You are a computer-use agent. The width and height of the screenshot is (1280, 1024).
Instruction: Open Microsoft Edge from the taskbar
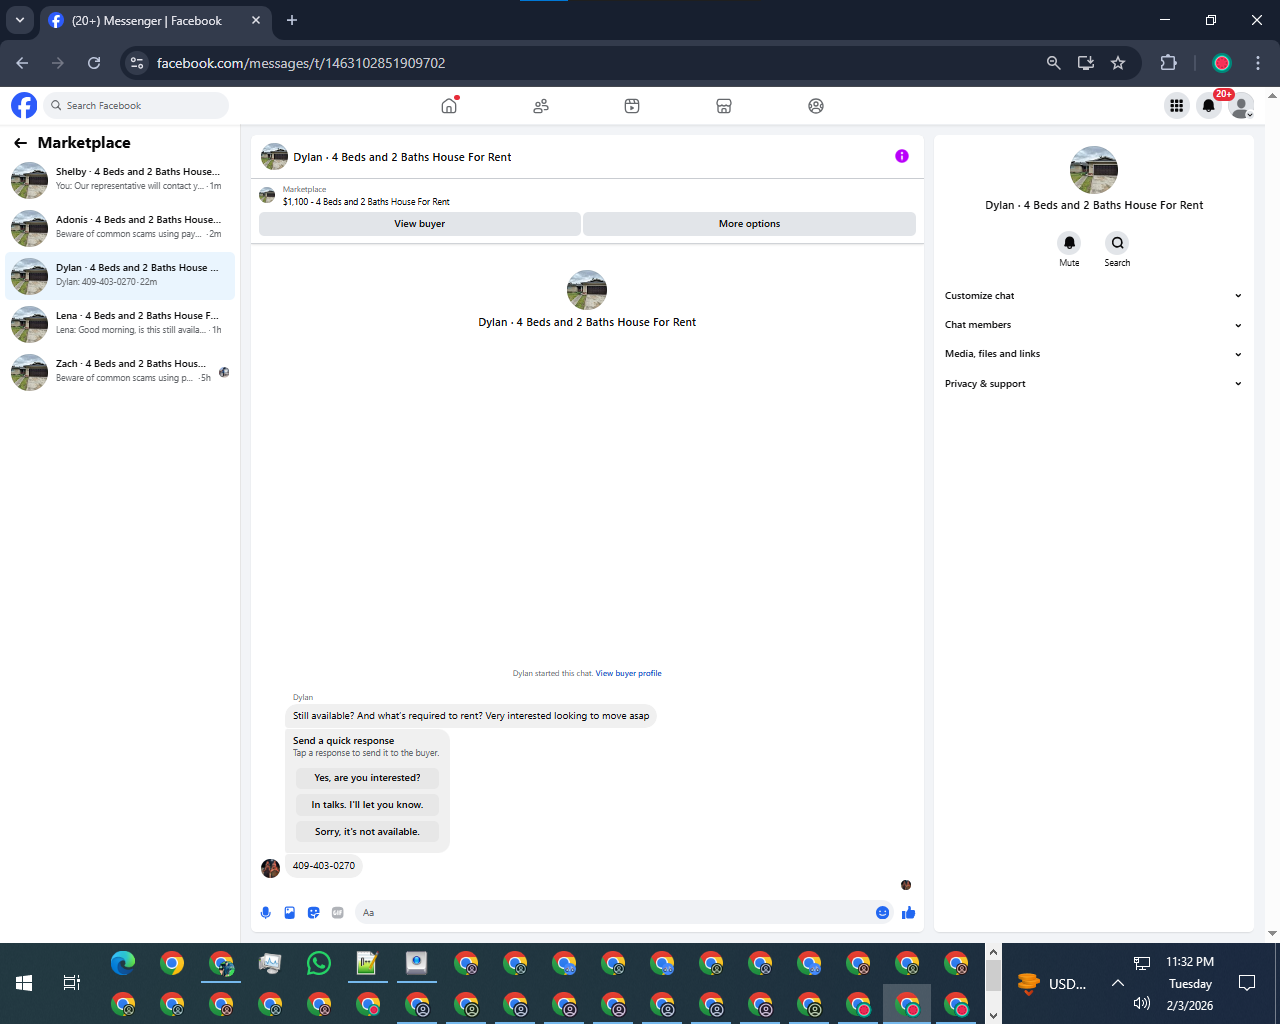click(x=123, y=963)
